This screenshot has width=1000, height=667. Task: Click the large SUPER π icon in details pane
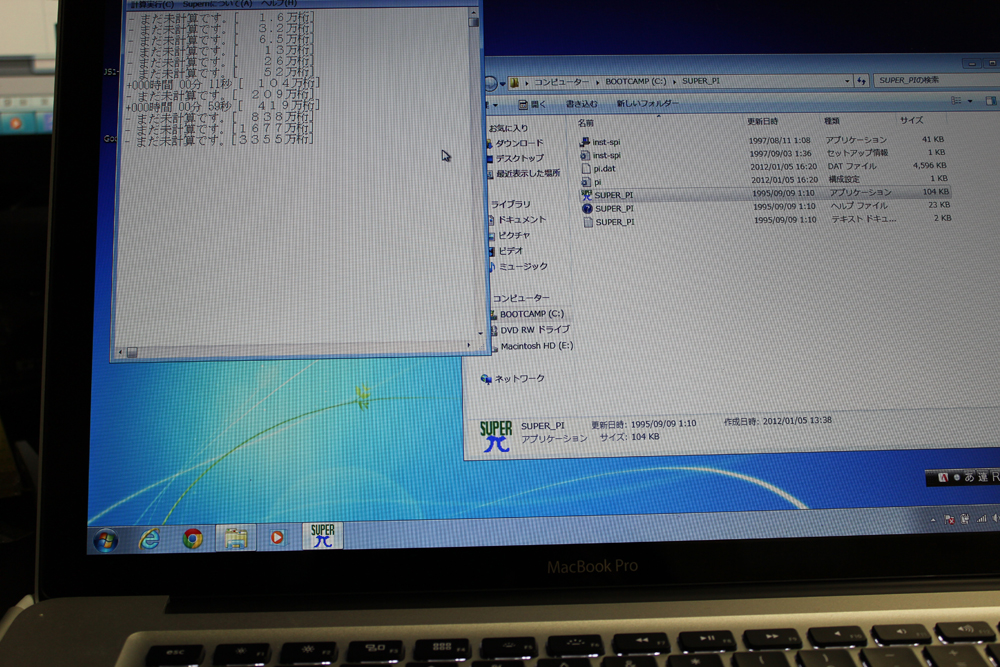coord(496,436)
